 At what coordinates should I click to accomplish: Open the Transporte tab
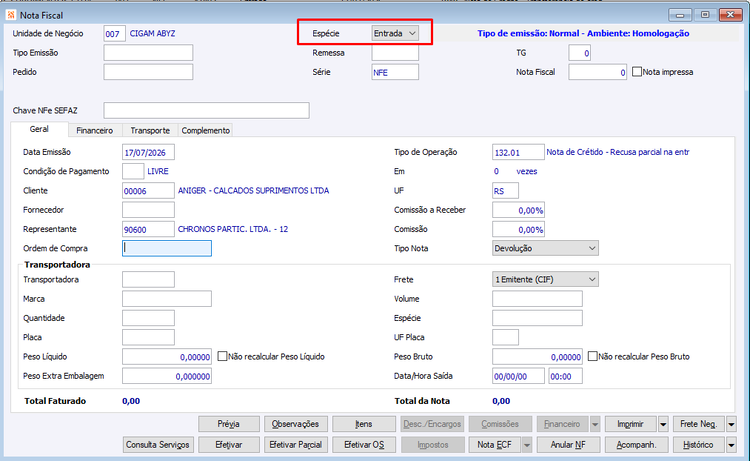[x=150, y=131]
